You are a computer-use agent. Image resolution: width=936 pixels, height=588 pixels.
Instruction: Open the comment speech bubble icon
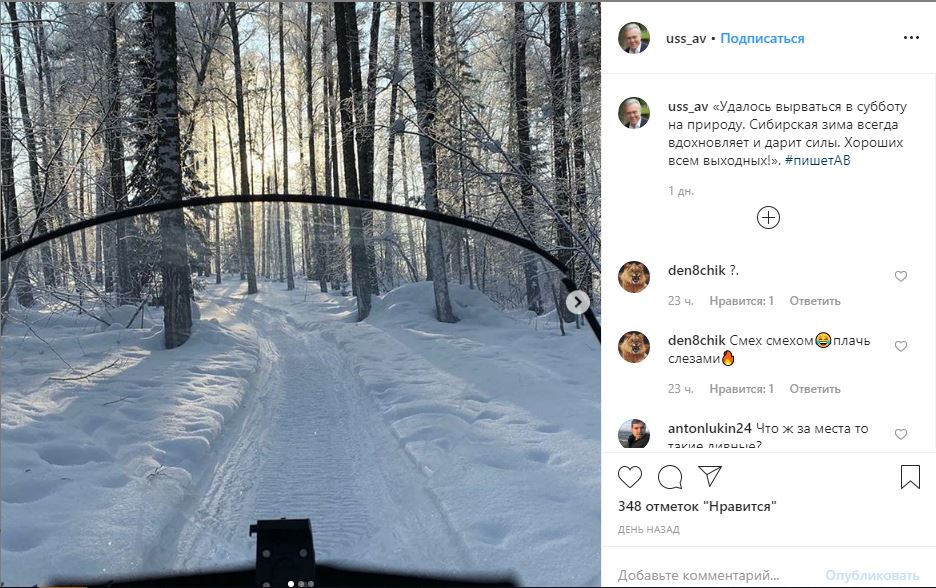[670, 477]
